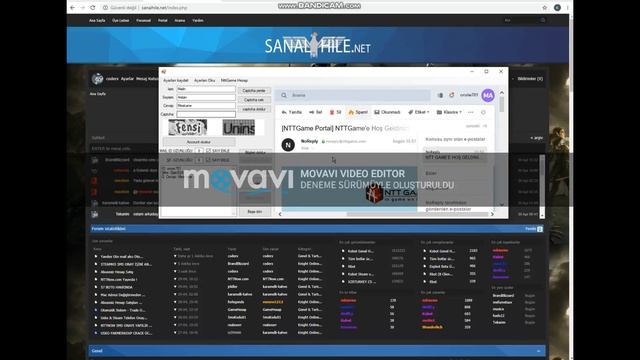Image resolution: width=640 pixels, height=360 pixels.
Task: Click mail panel vertical scrollbar thumb
Action: [502, 104]
